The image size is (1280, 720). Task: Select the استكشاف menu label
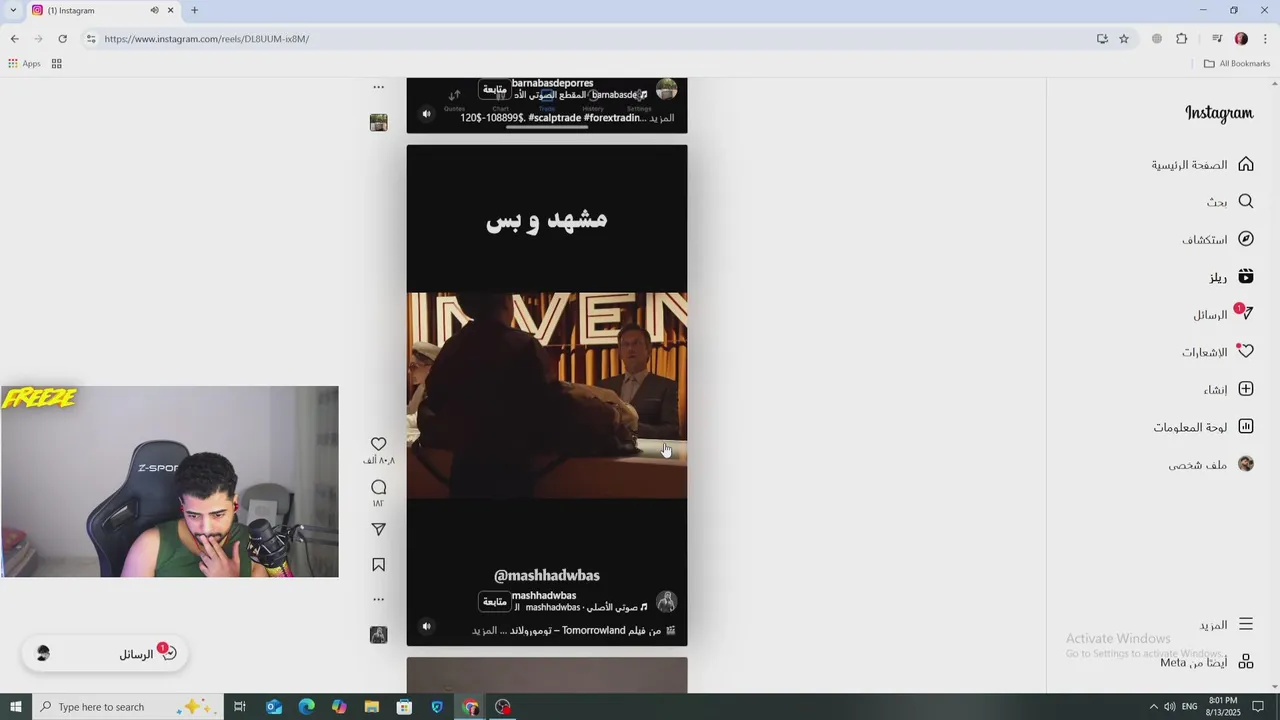coord(1205,240)
